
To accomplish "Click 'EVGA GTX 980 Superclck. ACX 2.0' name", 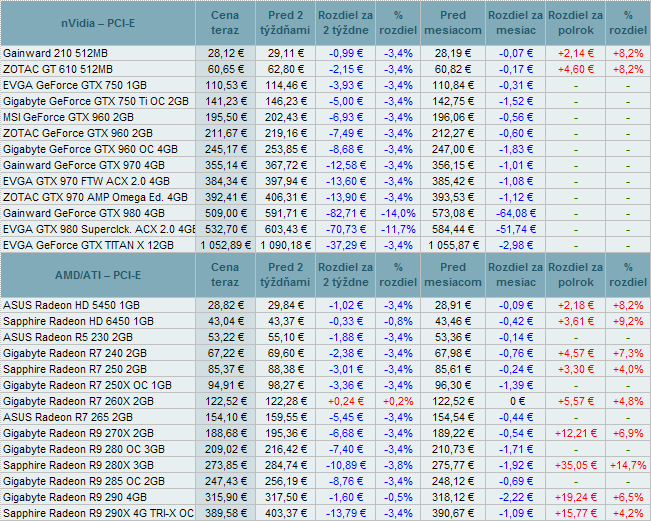I will tap(99, 229).
